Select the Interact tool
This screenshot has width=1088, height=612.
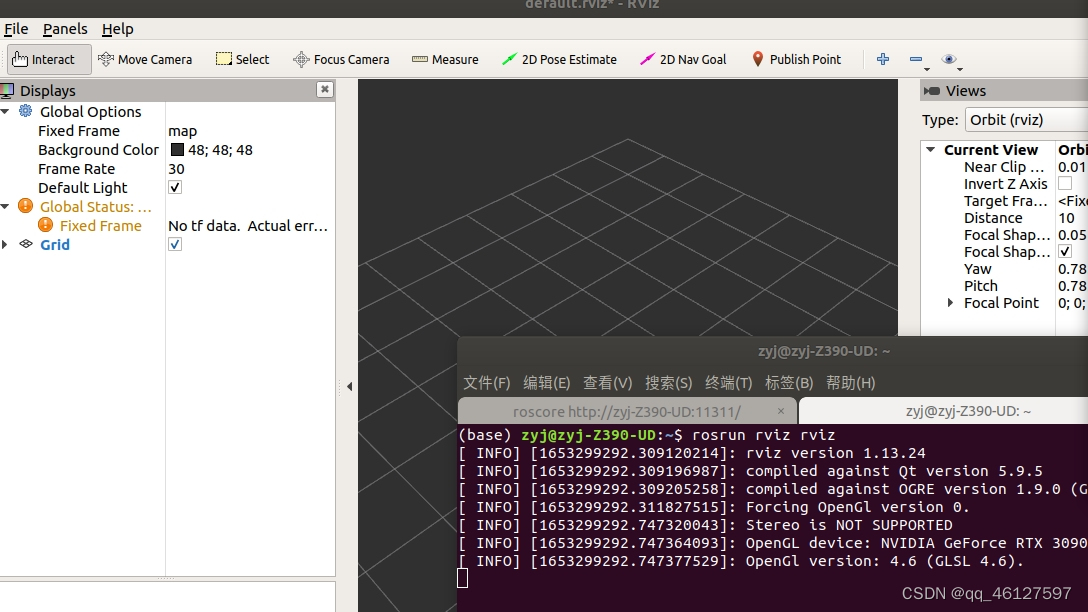tap(47, 59)
